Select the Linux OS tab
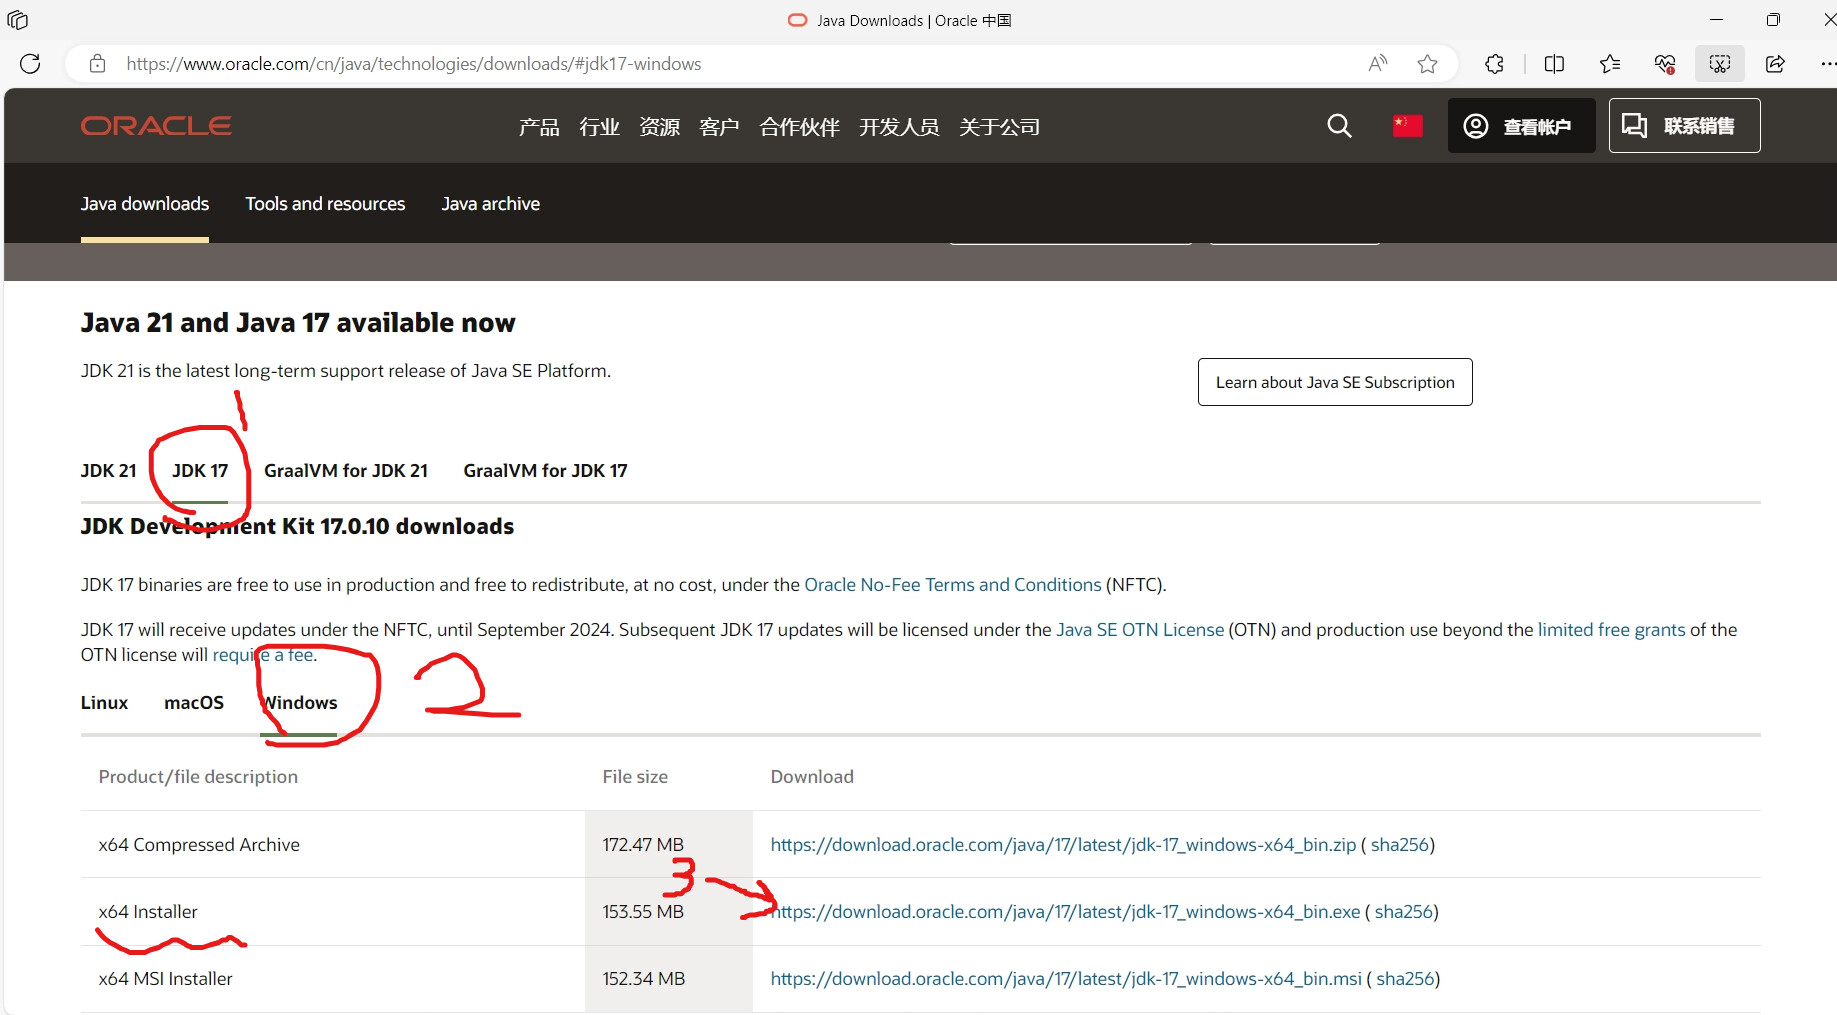This screenshot has width=1837, height=1015. pyautogui.click(x=104, y=703)
